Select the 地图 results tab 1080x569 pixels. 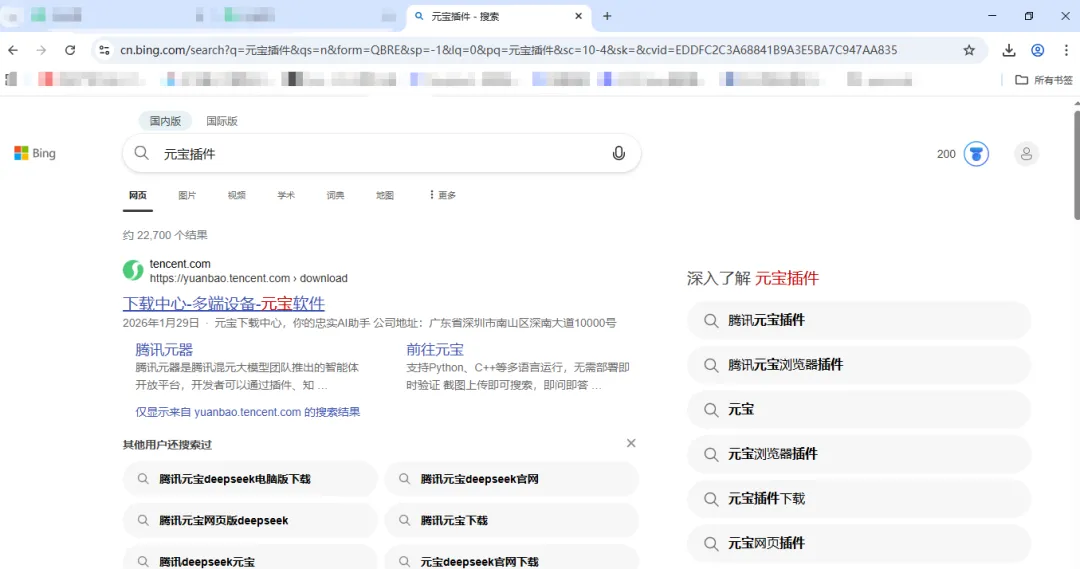point(385,195)
